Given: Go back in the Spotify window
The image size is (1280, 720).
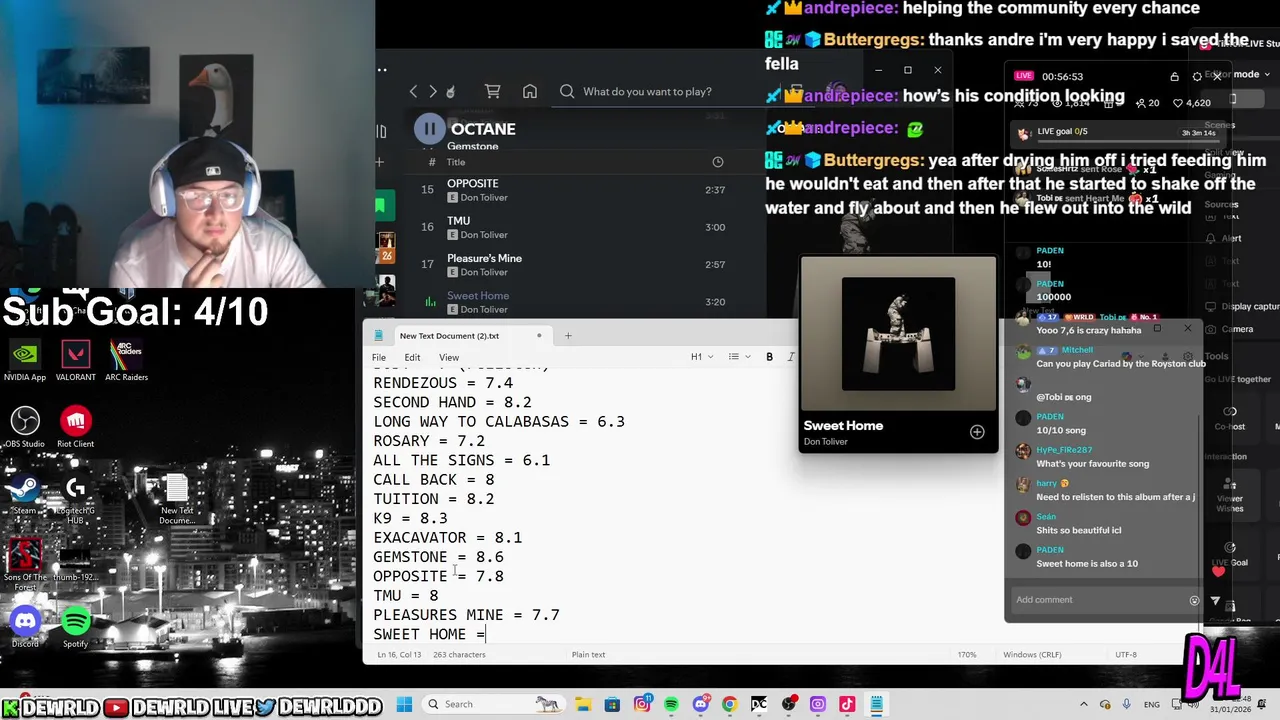Looking at the screenshot, I should click(413, 91).
